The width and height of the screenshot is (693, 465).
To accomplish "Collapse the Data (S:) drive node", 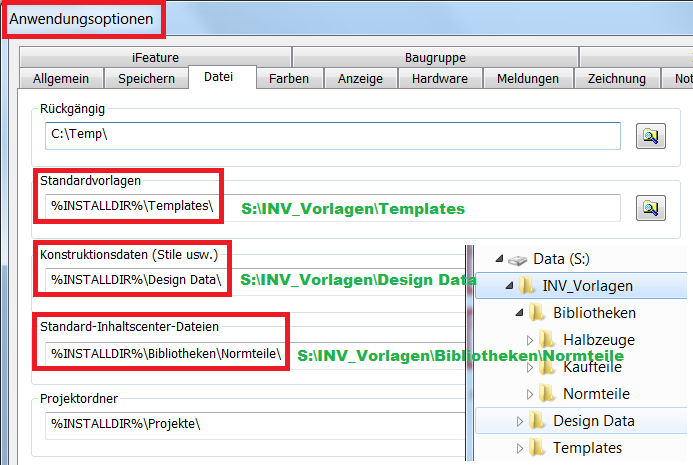I will point(499,259).
